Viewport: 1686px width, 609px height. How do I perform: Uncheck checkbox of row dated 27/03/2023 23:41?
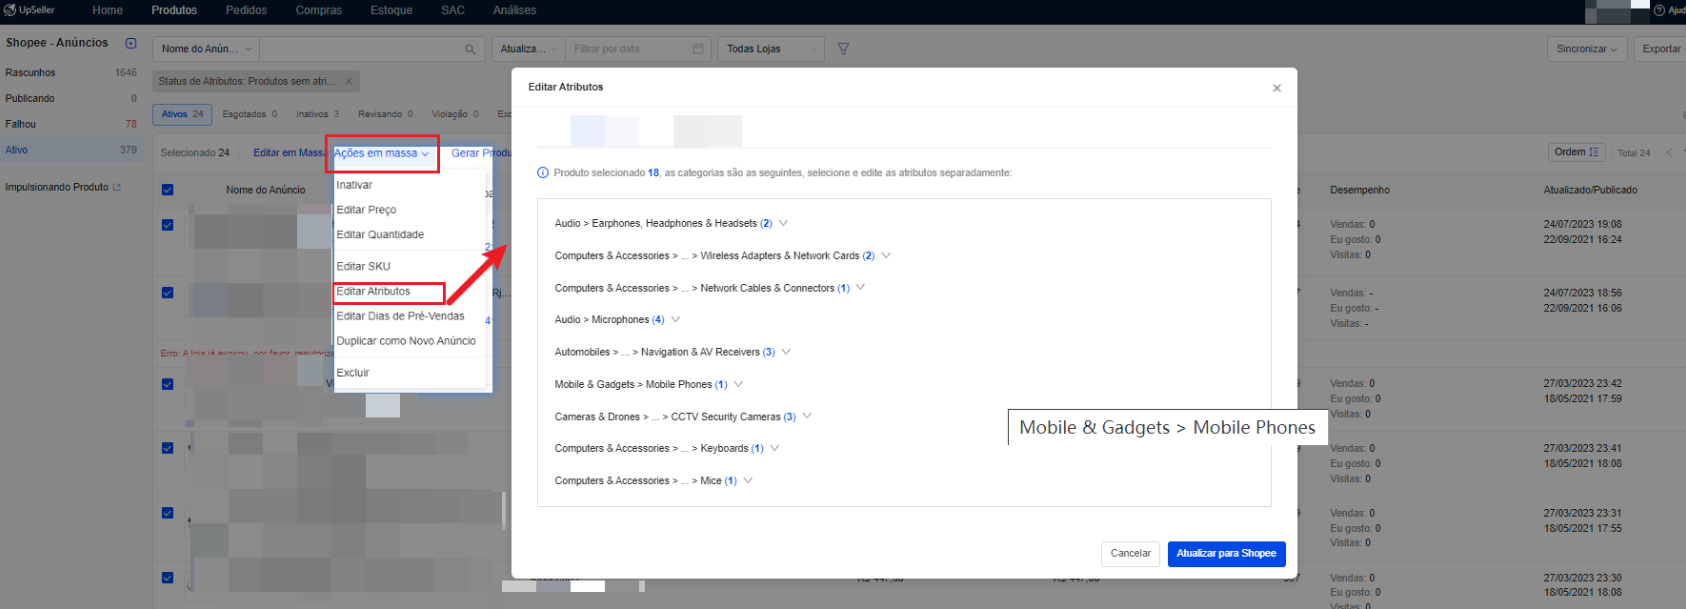coord(168,448)
